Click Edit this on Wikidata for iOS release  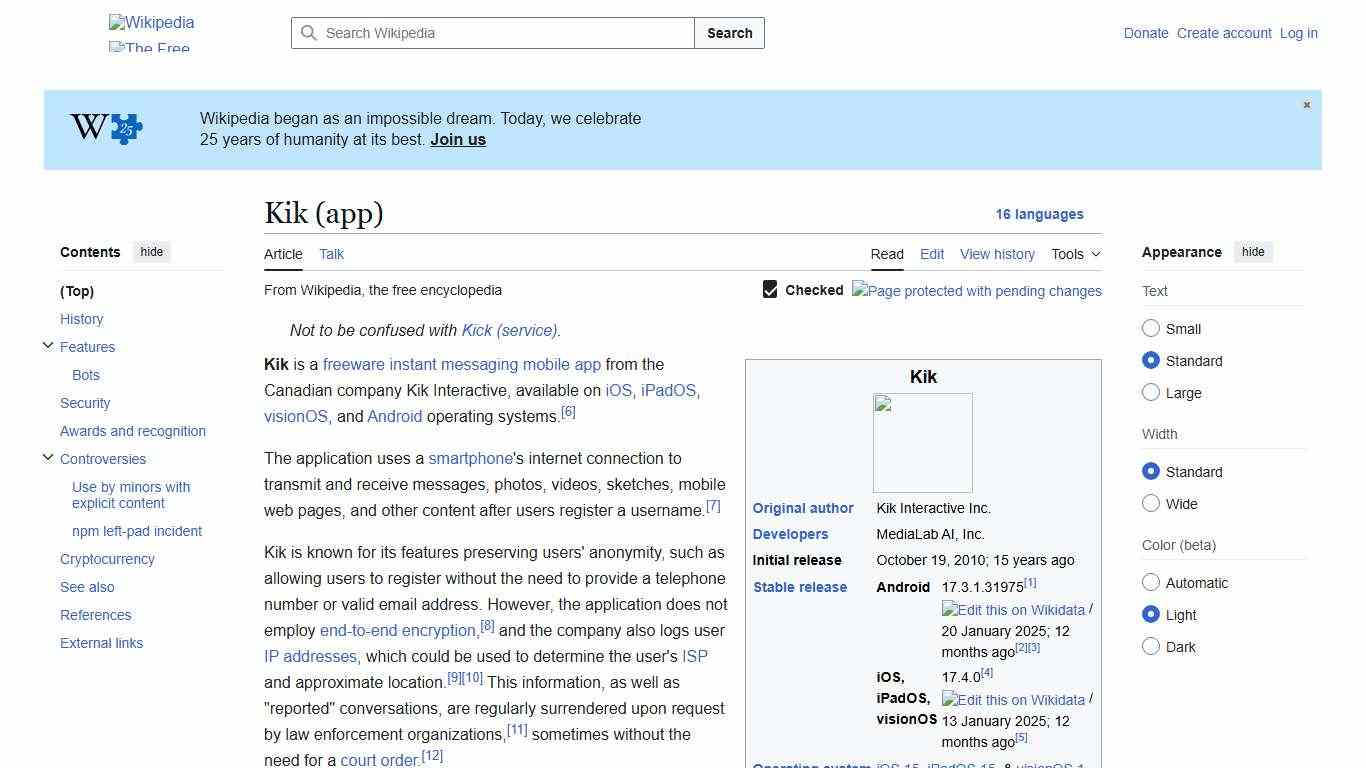(1012, 700)
